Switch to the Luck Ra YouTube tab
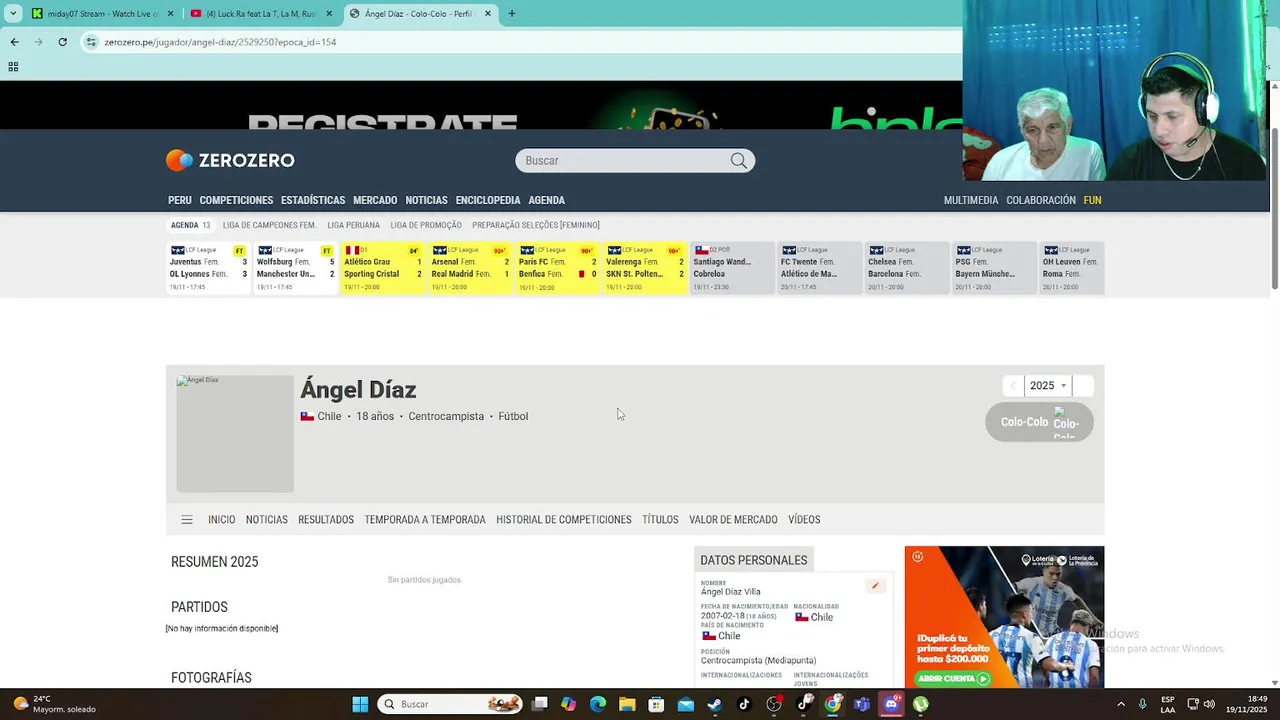The height and width of the screenshot is (720, 1280). point(262,14)
